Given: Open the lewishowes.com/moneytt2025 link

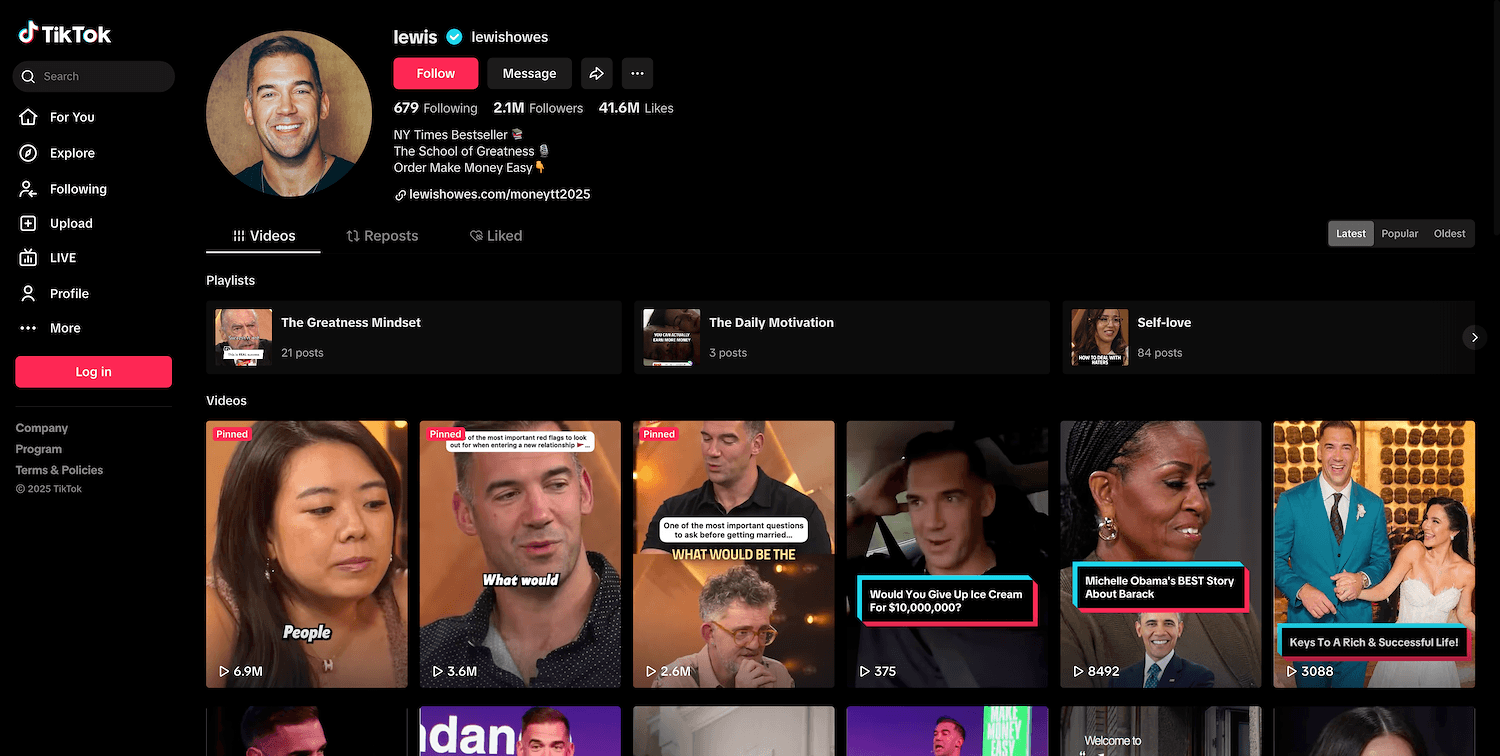Looking at the screenshot, I should tap(499, 194).
